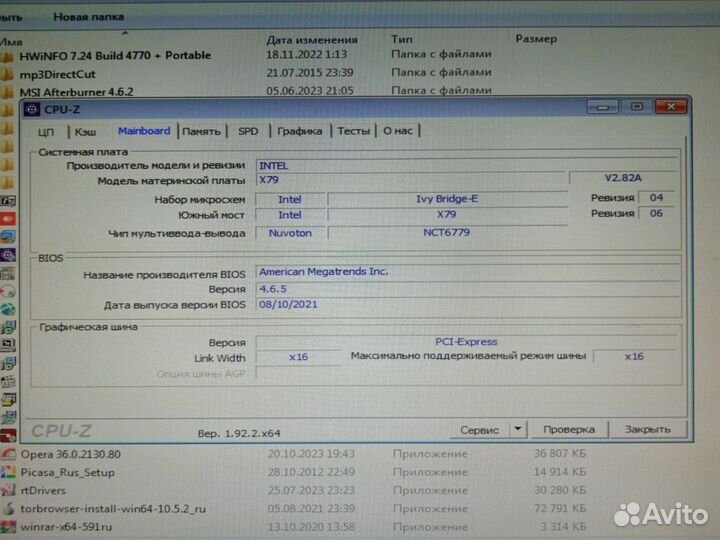Go to the Графика tab
Screen dimensions: 720x540
(x=300, y=131)
